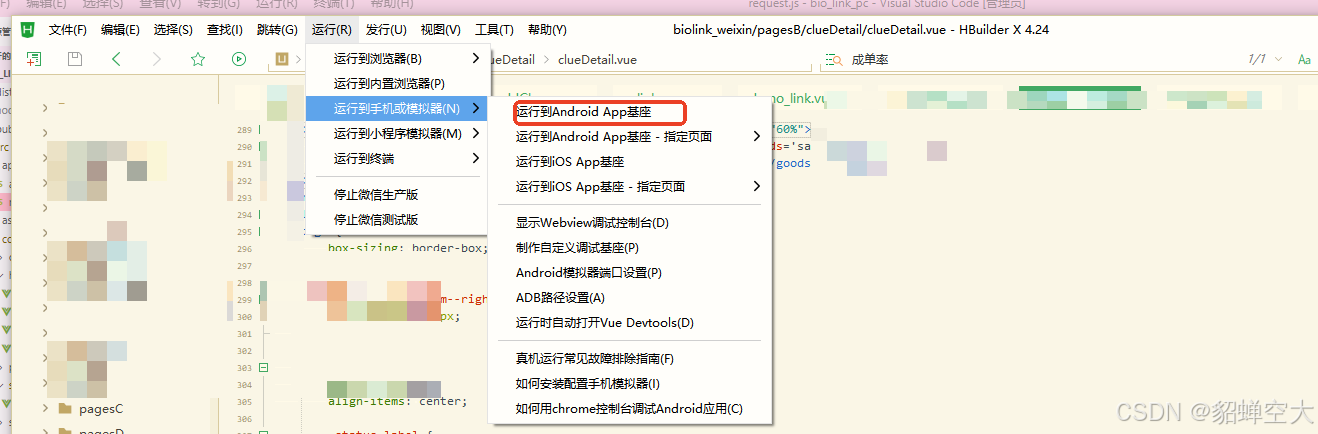The width and height of the screenshot is (1318, 434).
Task: Click the 运行(R) menu
Action: click(332, 30)
